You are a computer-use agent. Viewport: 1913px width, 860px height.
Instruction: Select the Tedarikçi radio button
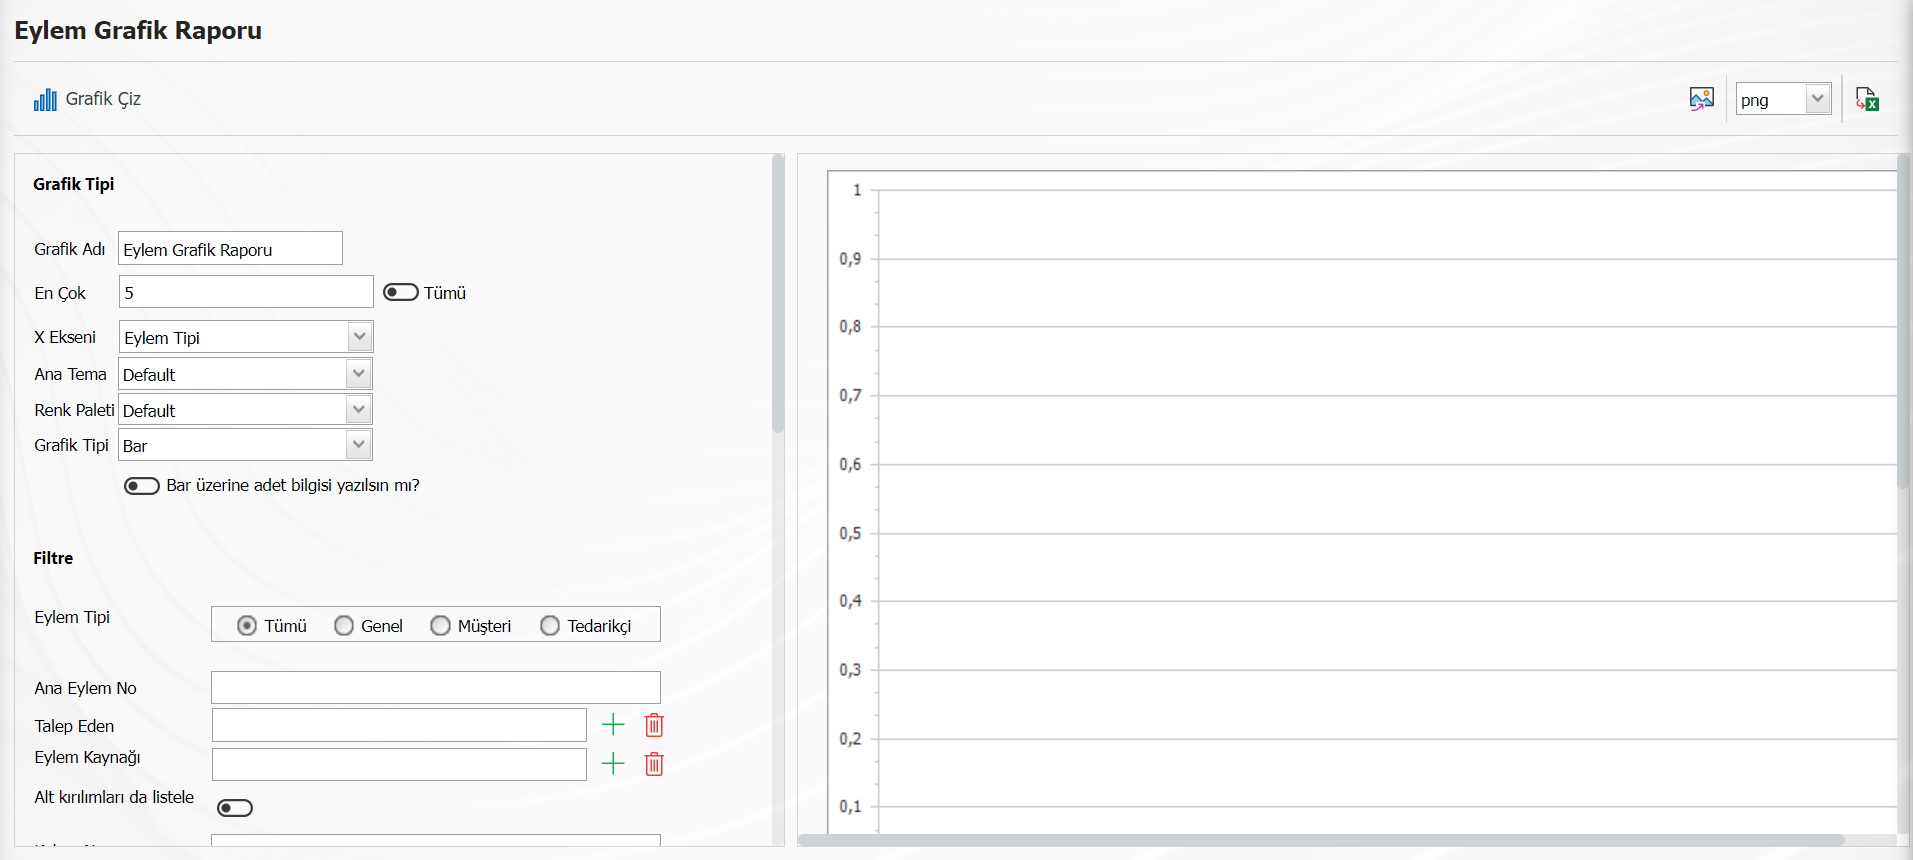point(550,626)
